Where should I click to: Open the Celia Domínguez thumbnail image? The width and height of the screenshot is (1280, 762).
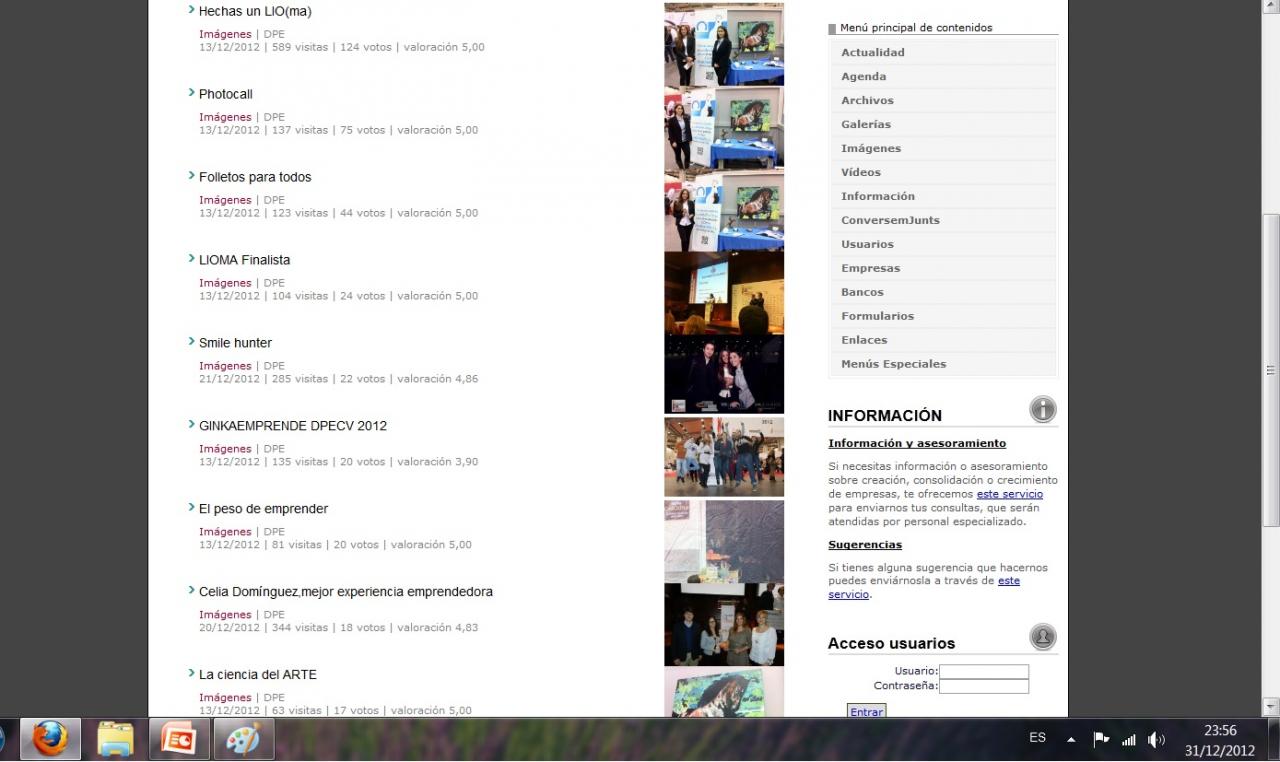click(x=724, y=625)
